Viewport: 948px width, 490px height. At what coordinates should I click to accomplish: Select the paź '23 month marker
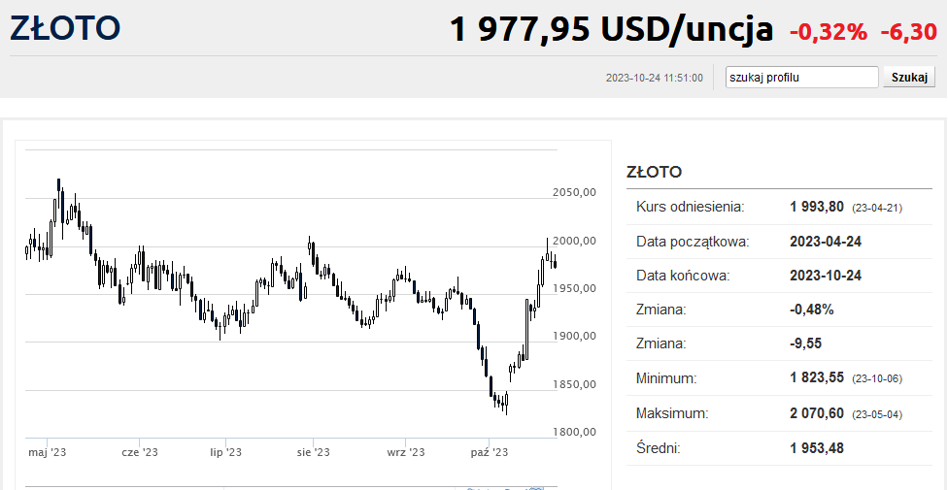click(x=489, y=453)
